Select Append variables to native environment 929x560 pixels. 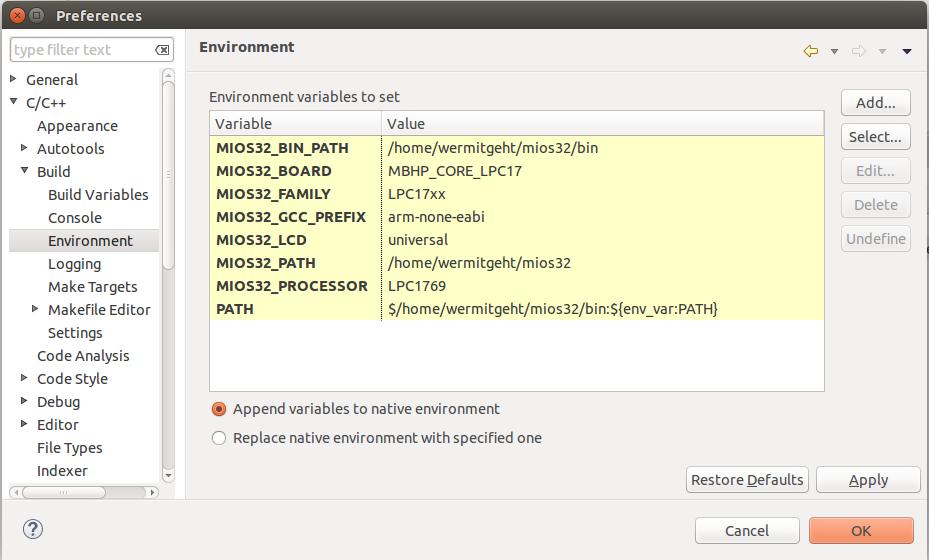pos(219,409)
